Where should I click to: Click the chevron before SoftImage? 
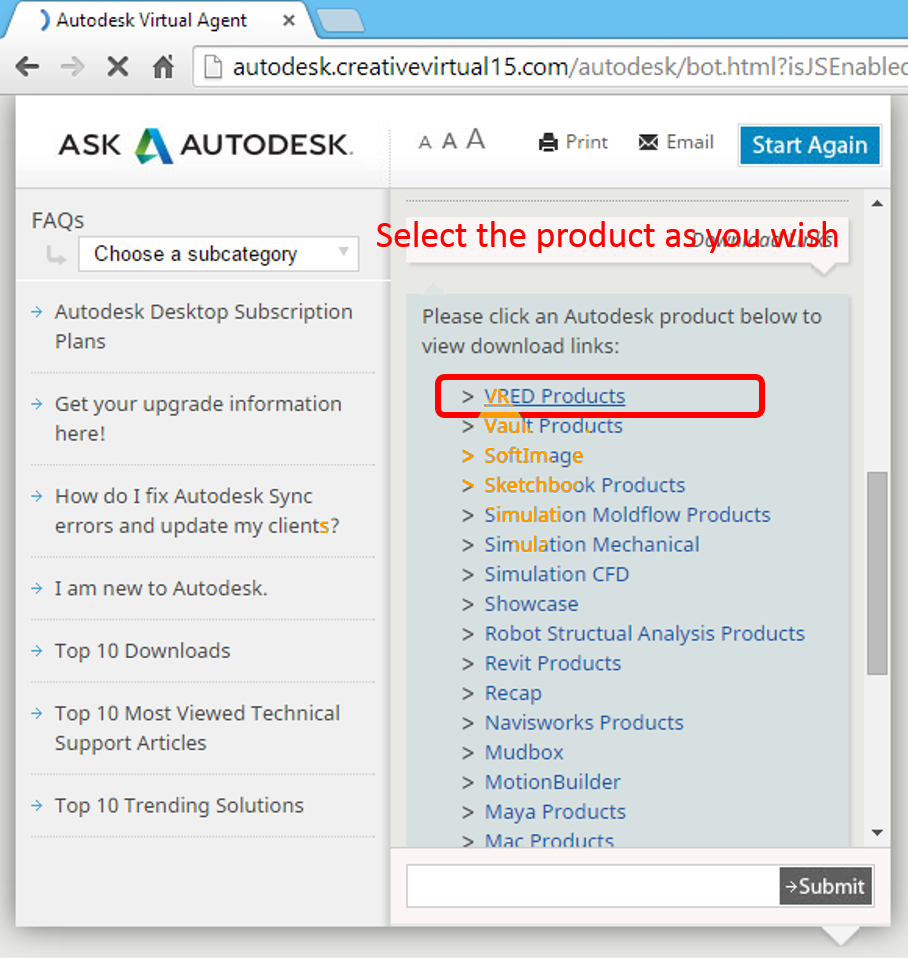tap(468, 456)
